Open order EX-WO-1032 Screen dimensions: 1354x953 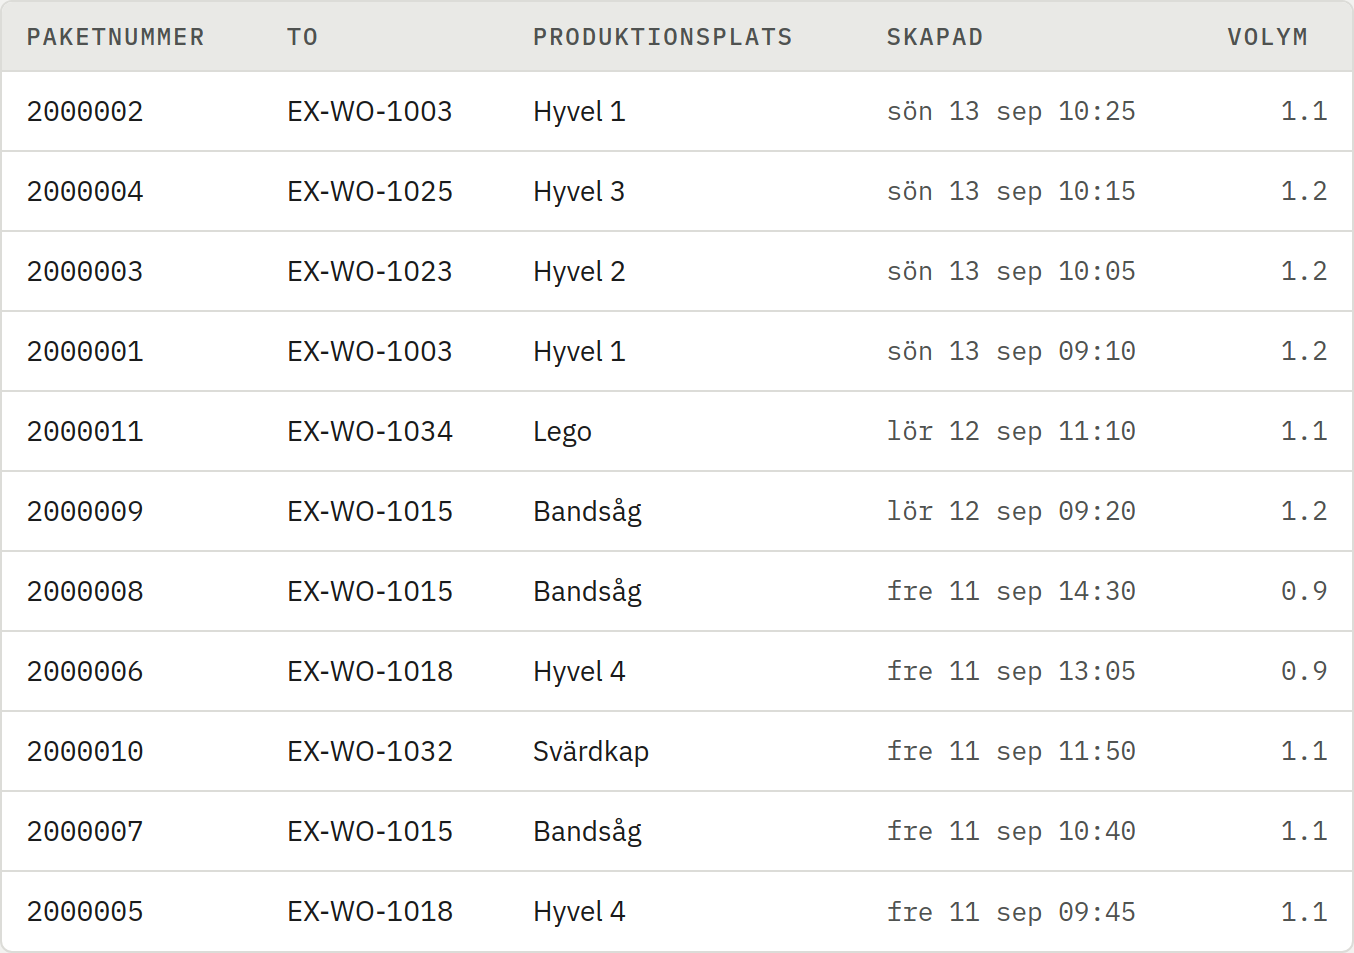[370, 751]
